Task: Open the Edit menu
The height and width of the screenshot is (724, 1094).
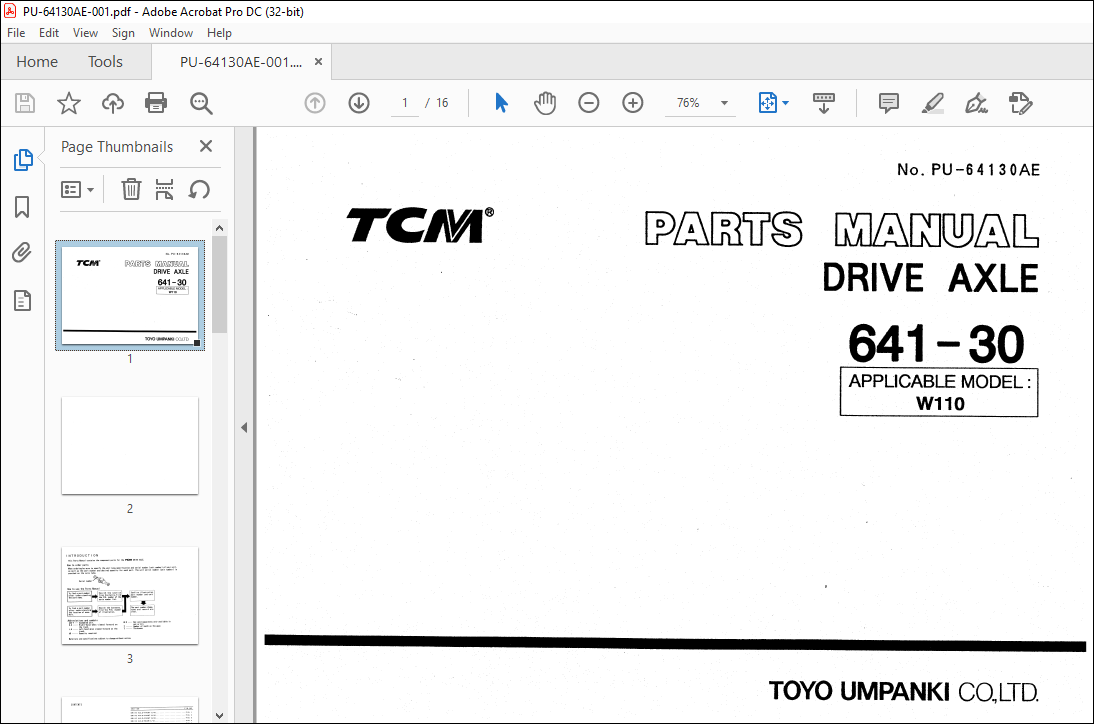Action: point(49,33)
